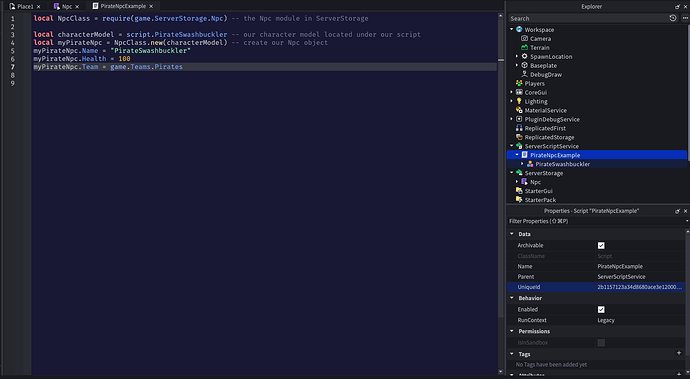This screenshot has height=379, width=690.
Task: Click the Lighting bulb icon
Action: 519,101
